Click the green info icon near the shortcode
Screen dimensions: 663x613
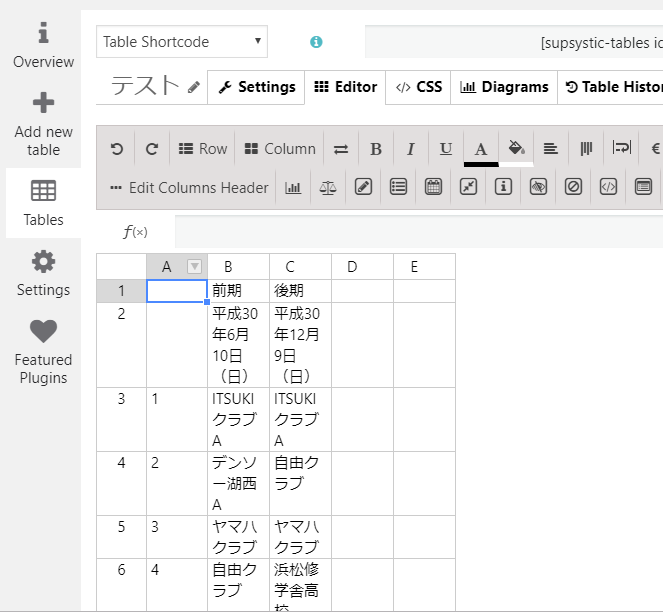tap(316, 42)
